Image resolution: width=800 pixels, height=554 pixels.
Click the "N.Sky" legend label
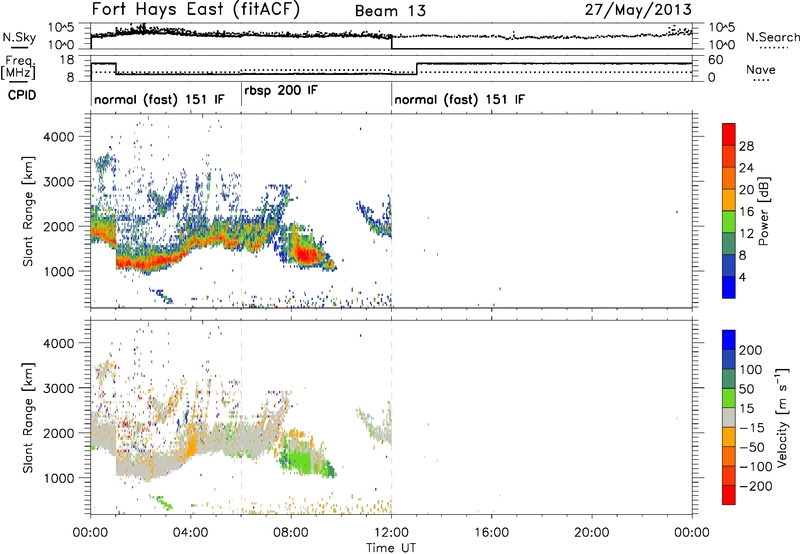point(19,38)
